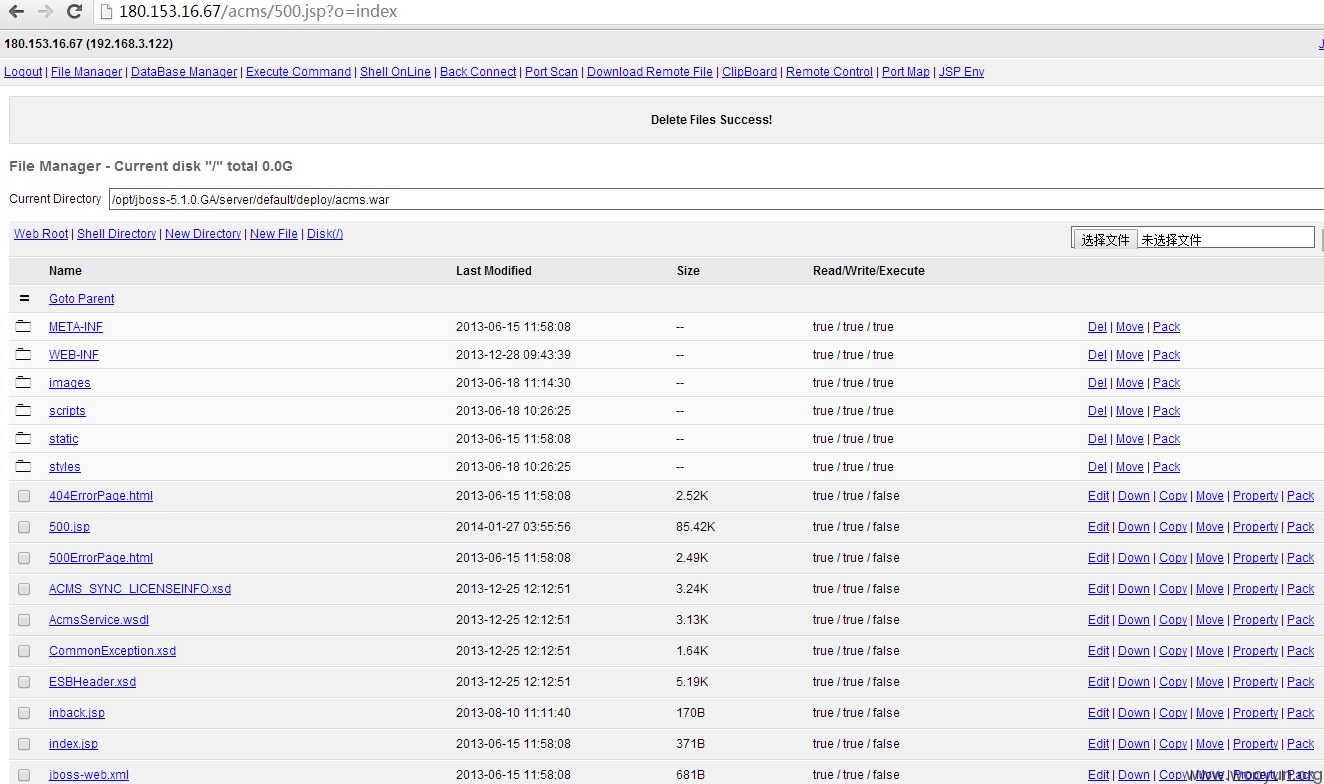The image size is (1324, 784).
Task: Open ClipBoard menu link
Action: pos(749,72)
